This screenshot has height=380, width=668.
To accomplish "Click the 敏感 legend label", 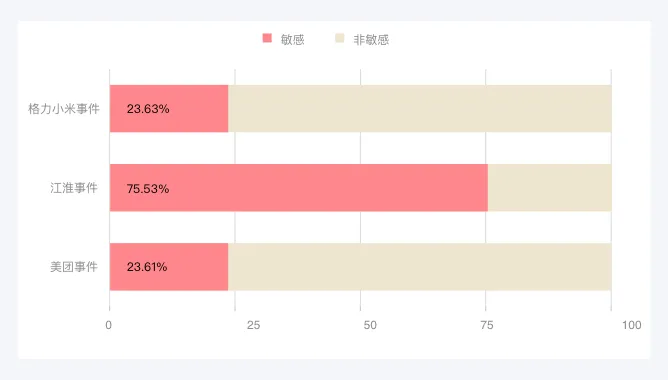I will click(292, 40).
